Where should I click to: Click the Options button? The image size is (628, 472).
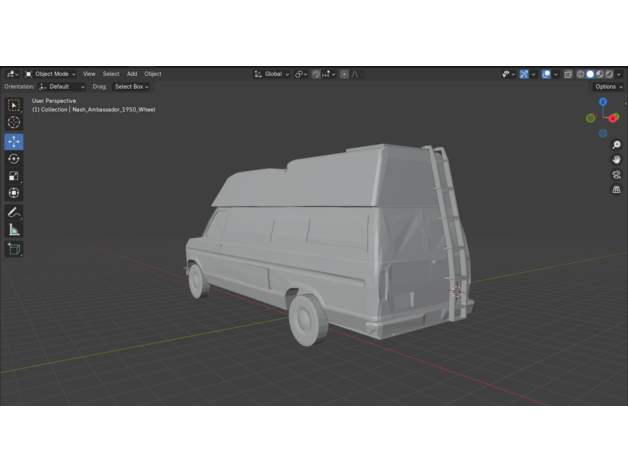[607, 87]
